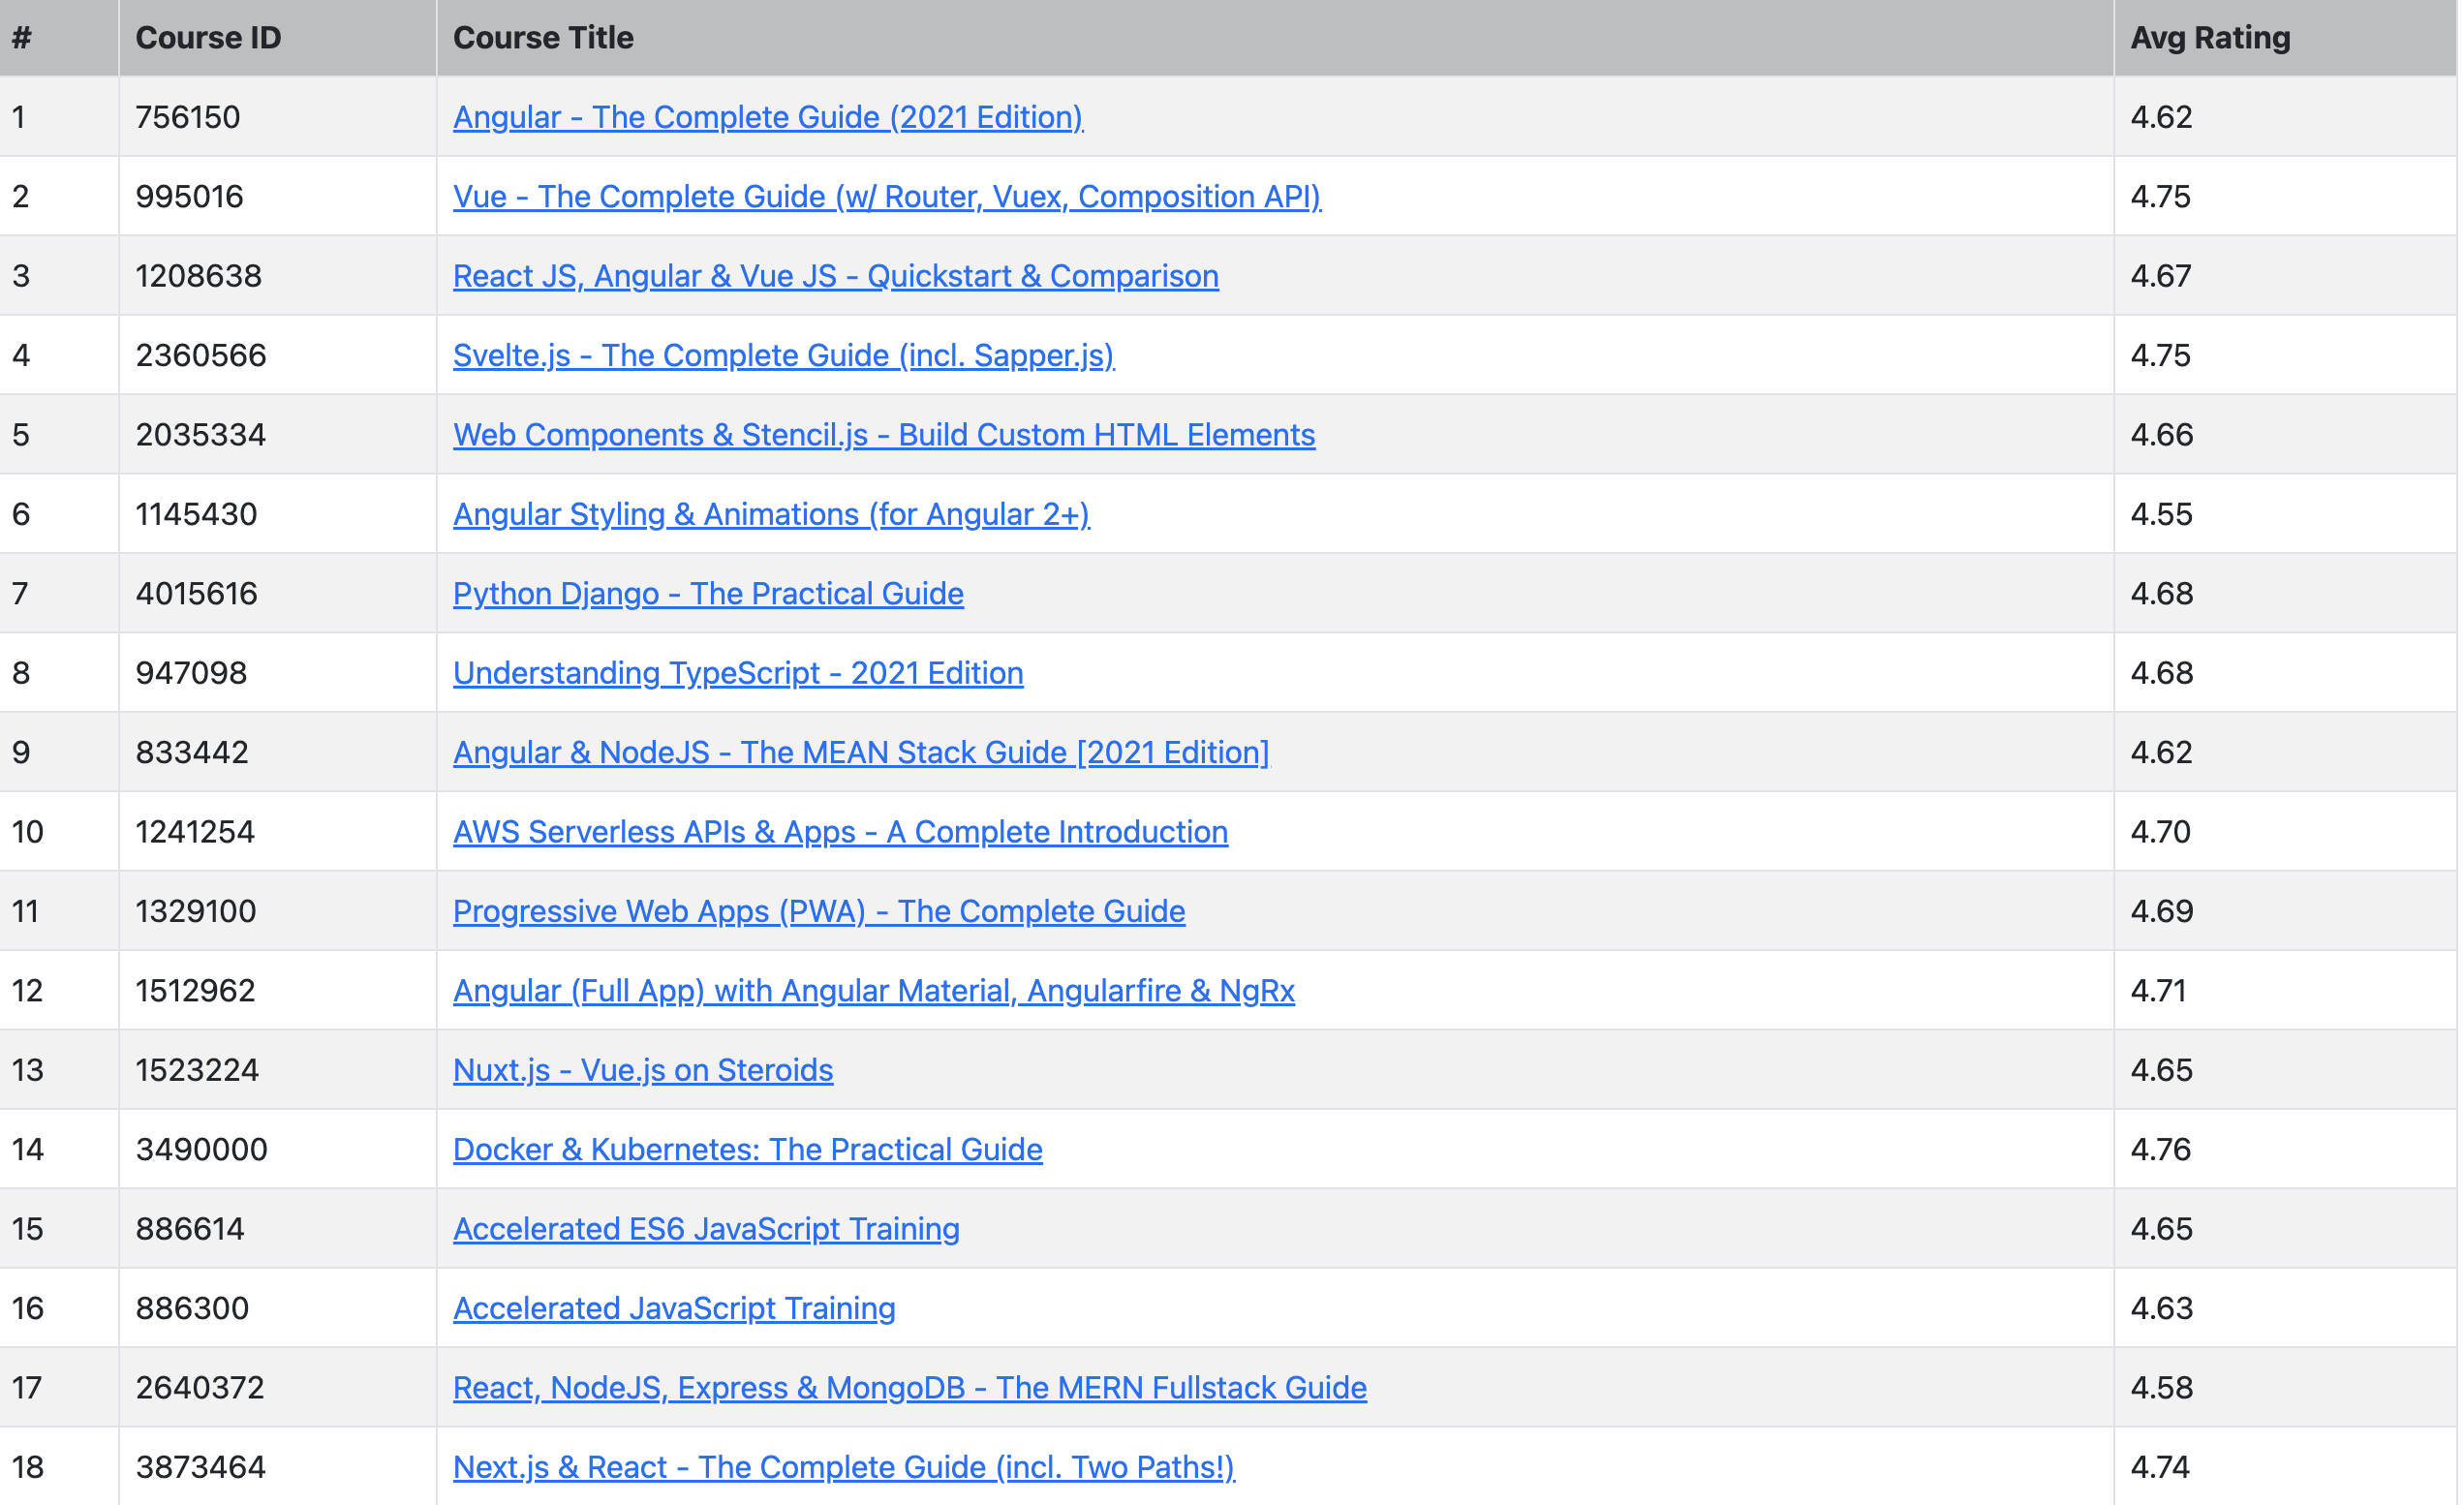
Task: Open Angular - The Complete Guide (2021 Edition) link
Action: [x=767, y=117]
